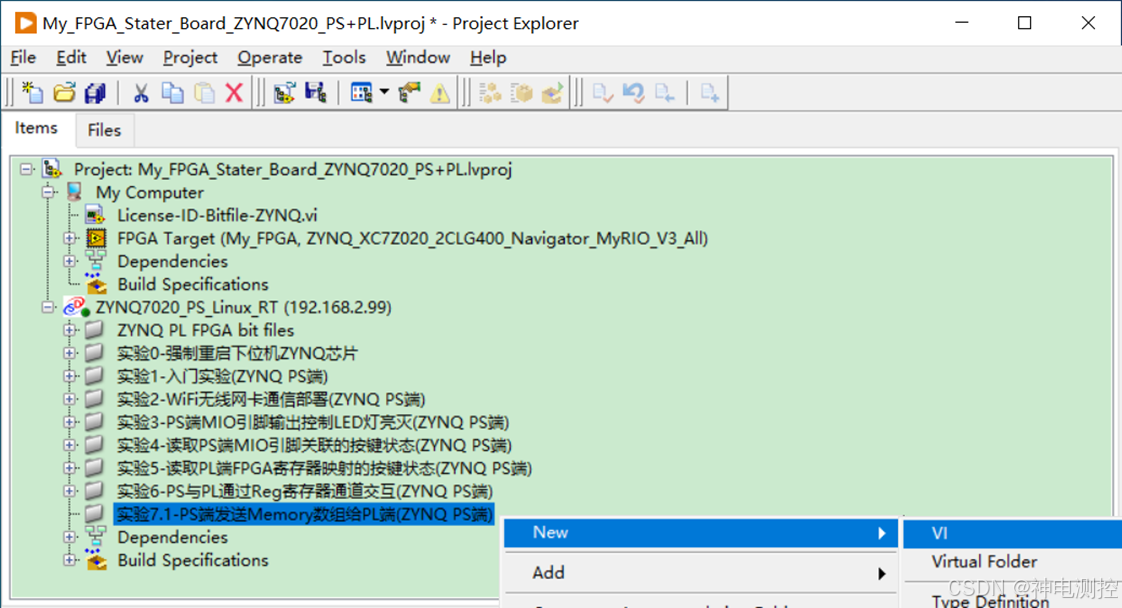
Task: Click the My Computer icon
Action: tap(74, 192)
